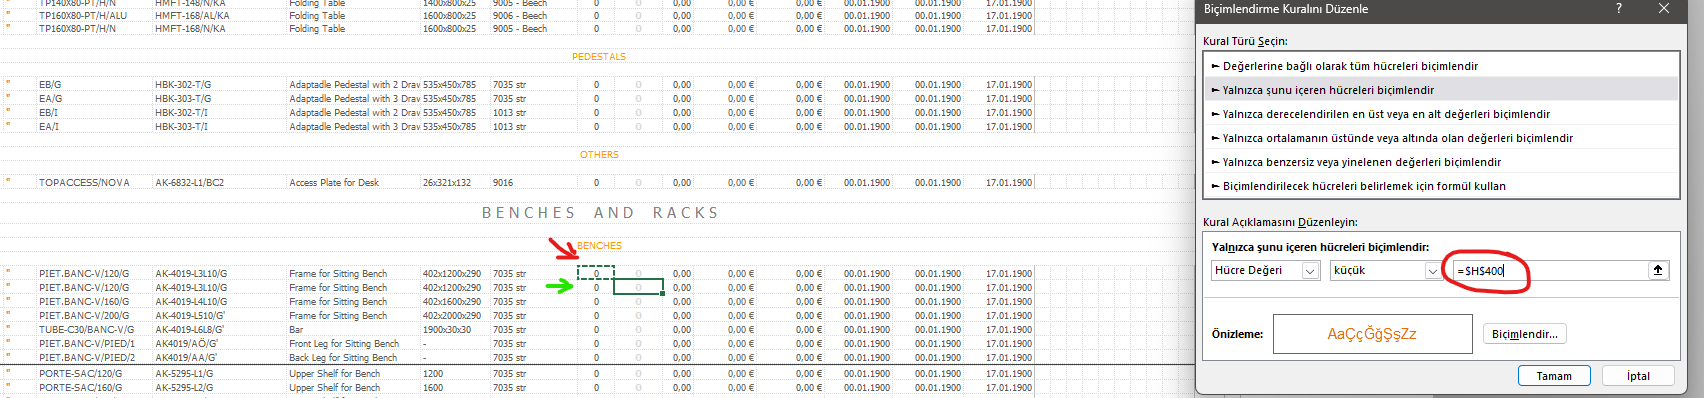The height and width of the screenshot is (398, 1704).
Task: Select the PIET.BANC-V/200/G cell
Action: (x=84, y=316)
